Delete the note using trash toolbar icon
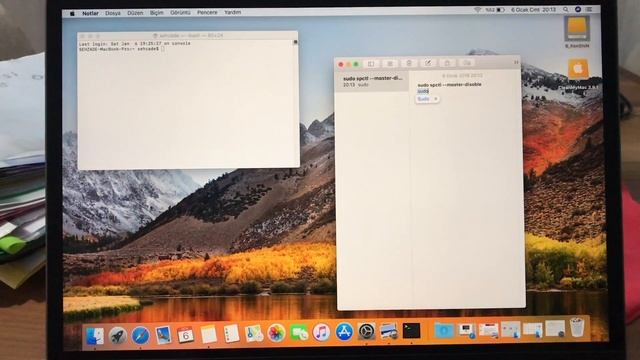Screen dimensions: 640x360 coord(409,63)
